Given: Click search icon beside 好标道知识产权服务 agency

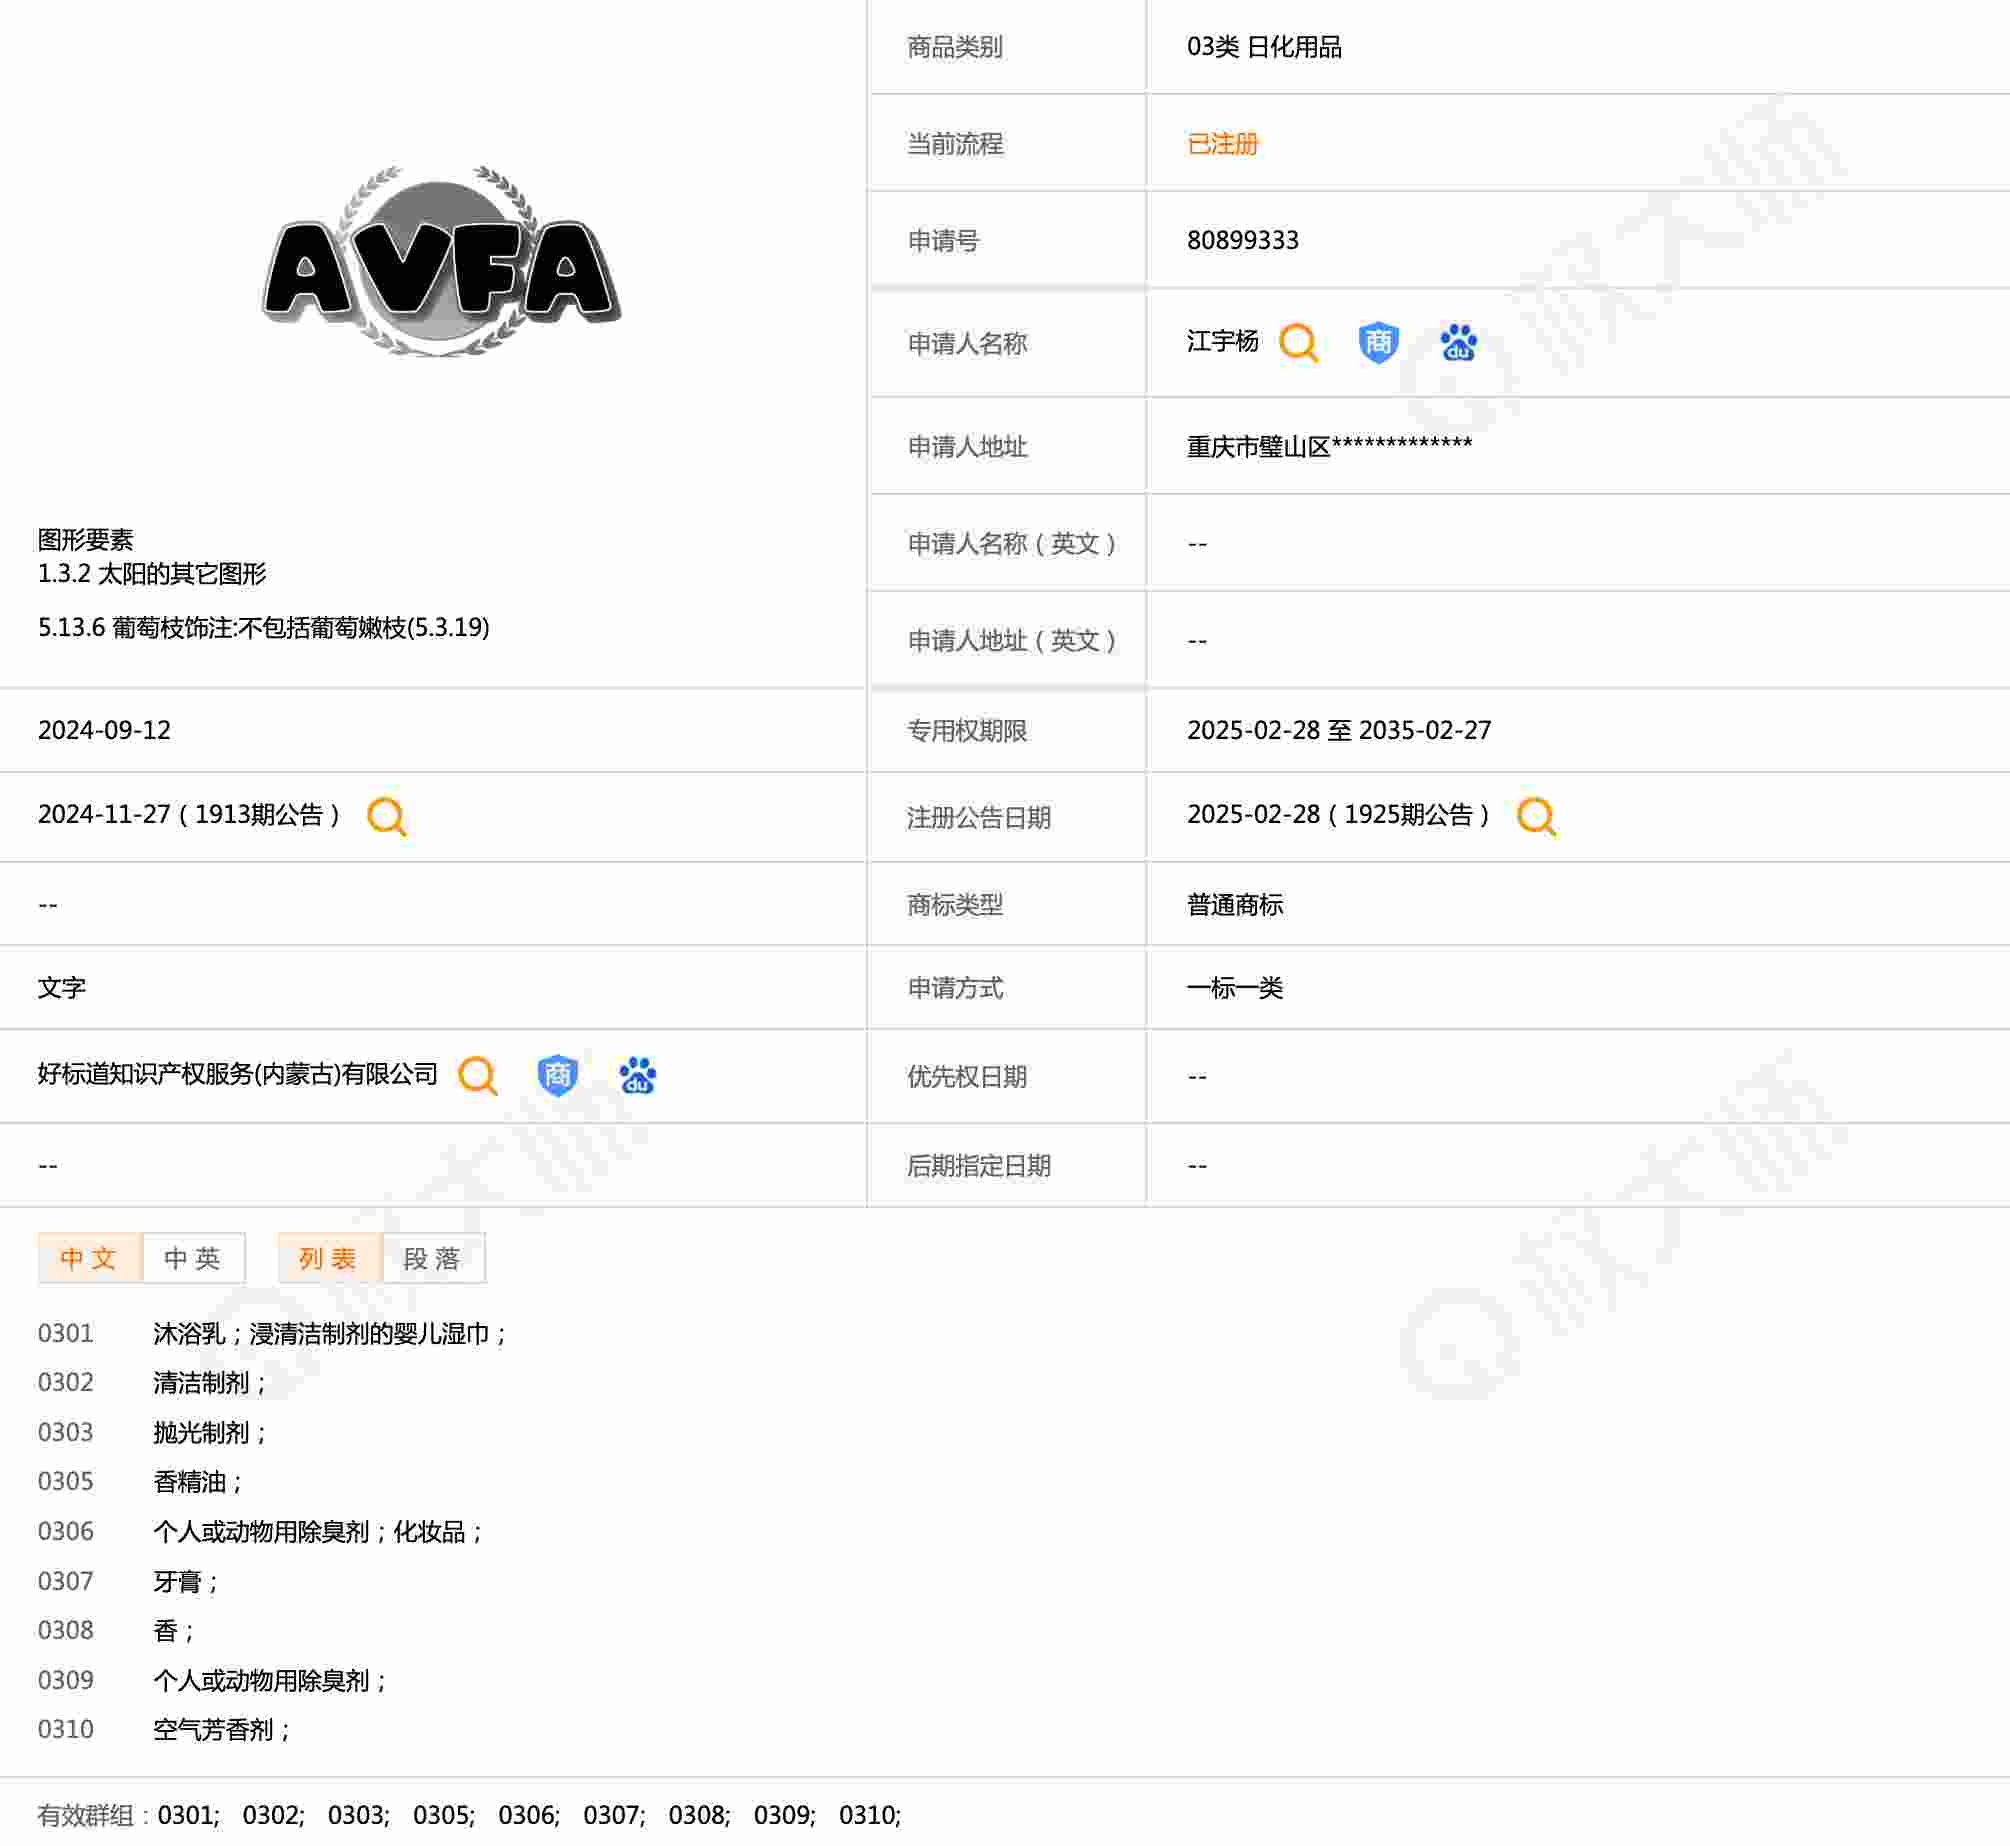Looking at the screenshot, I should (477, 1076).
